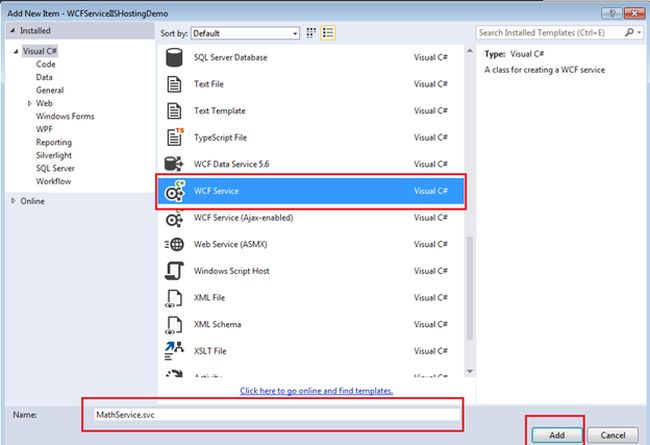Click the XML File icon
Viewport: 650px width, 445px height.
[x=174, y=298]
